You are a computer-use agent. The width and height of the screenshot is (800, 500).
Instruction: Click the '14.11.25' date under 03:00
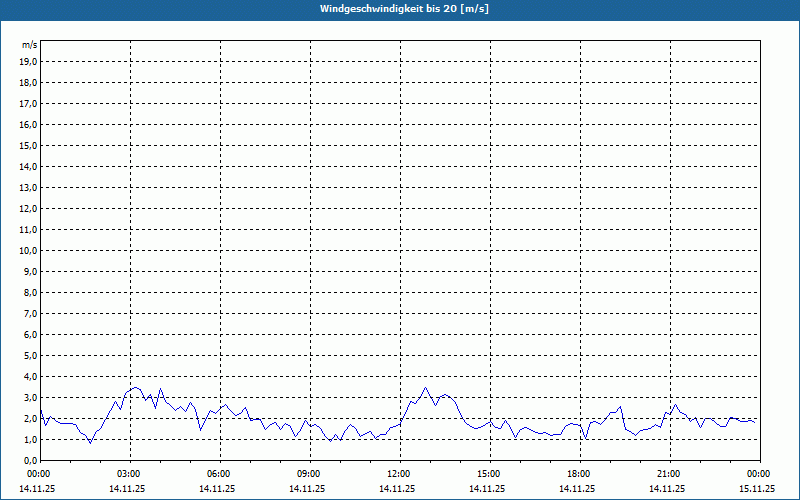coord(127,488)
